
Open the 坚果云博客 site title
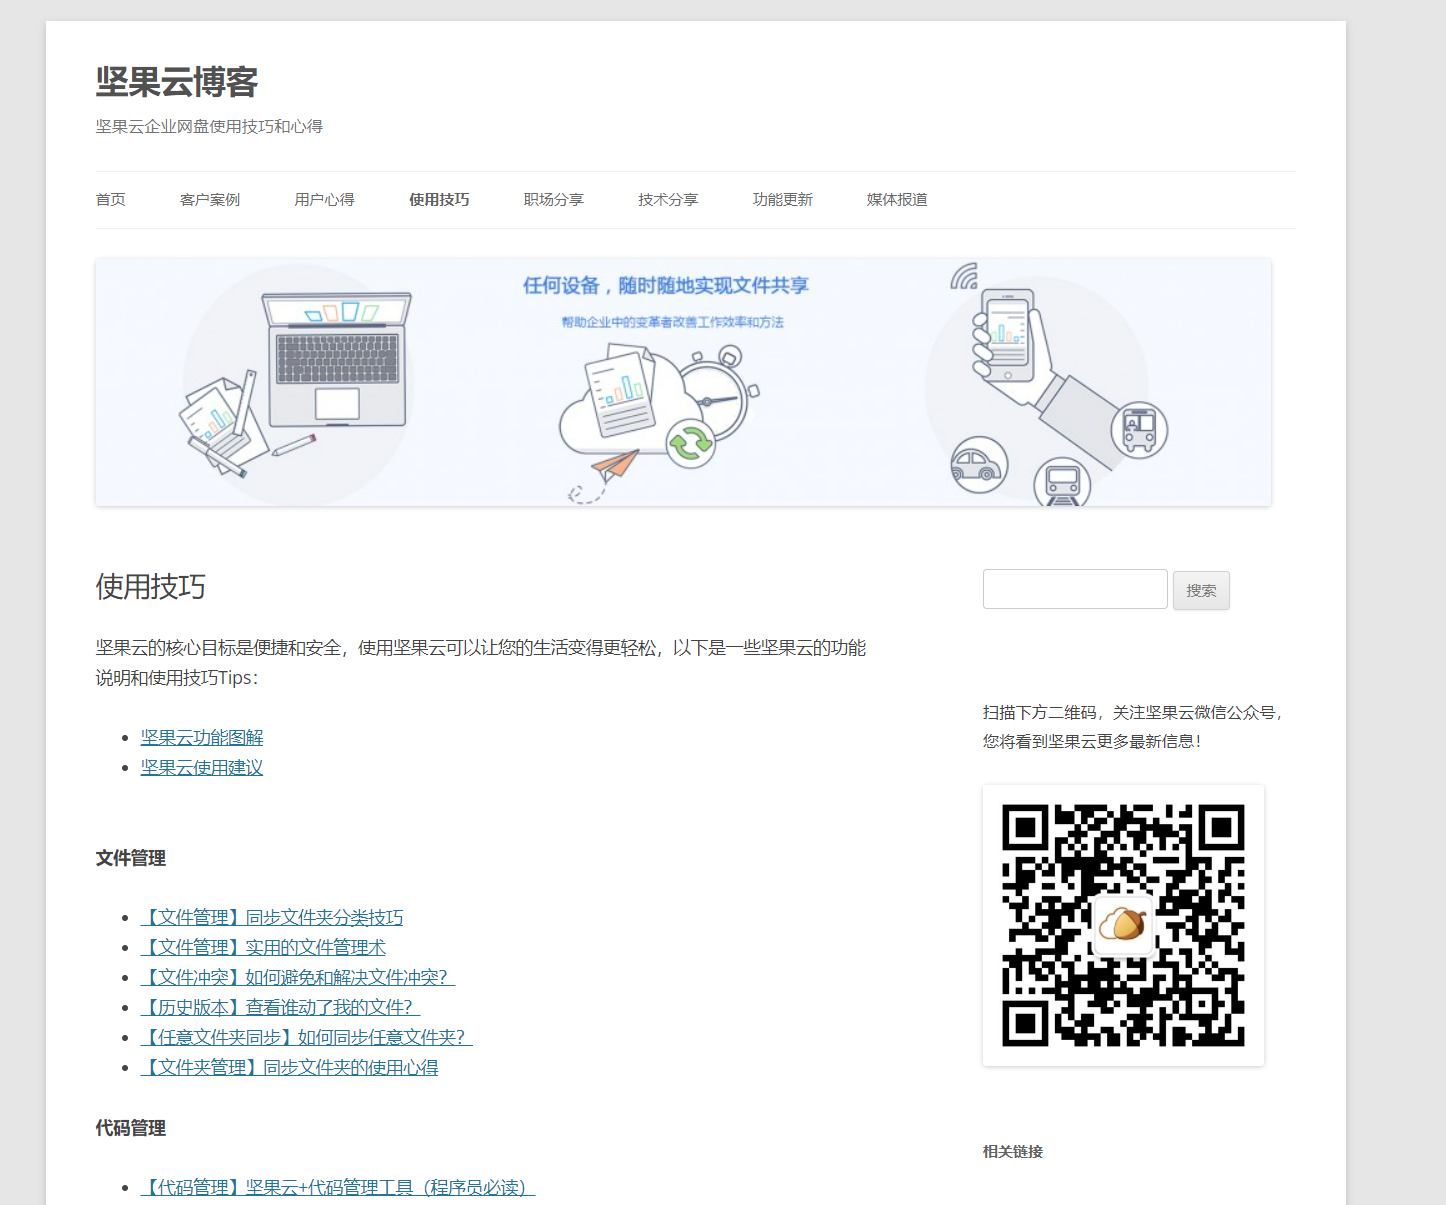177,82
